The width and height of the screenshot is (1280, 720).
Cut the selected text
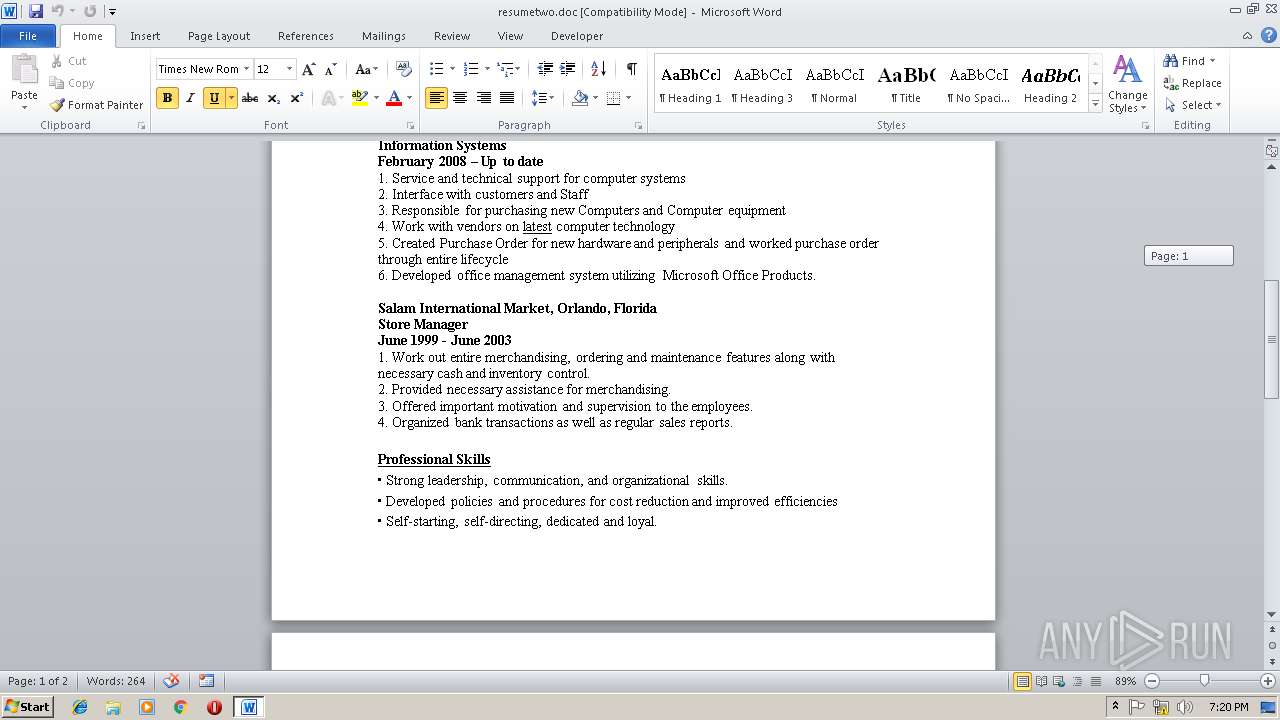pos(69,61)
